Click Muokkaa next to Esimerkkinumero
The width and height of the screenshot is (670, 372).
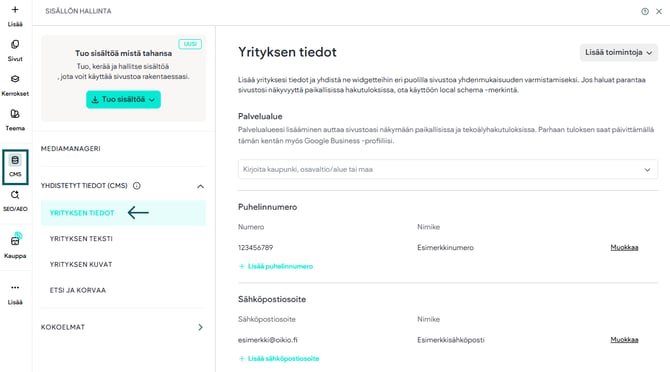click(624, 247)
